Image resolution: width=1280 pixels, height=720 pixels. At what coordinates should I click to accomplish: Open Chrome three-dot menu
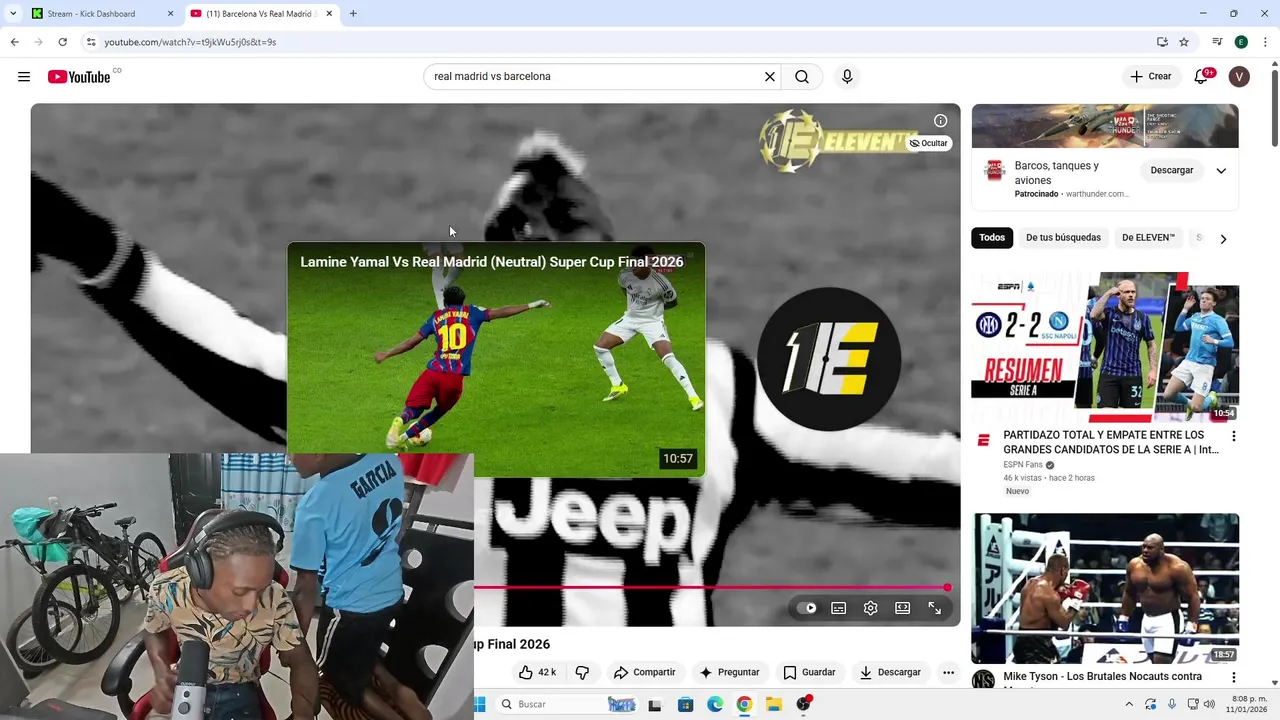click(1266, 42)
